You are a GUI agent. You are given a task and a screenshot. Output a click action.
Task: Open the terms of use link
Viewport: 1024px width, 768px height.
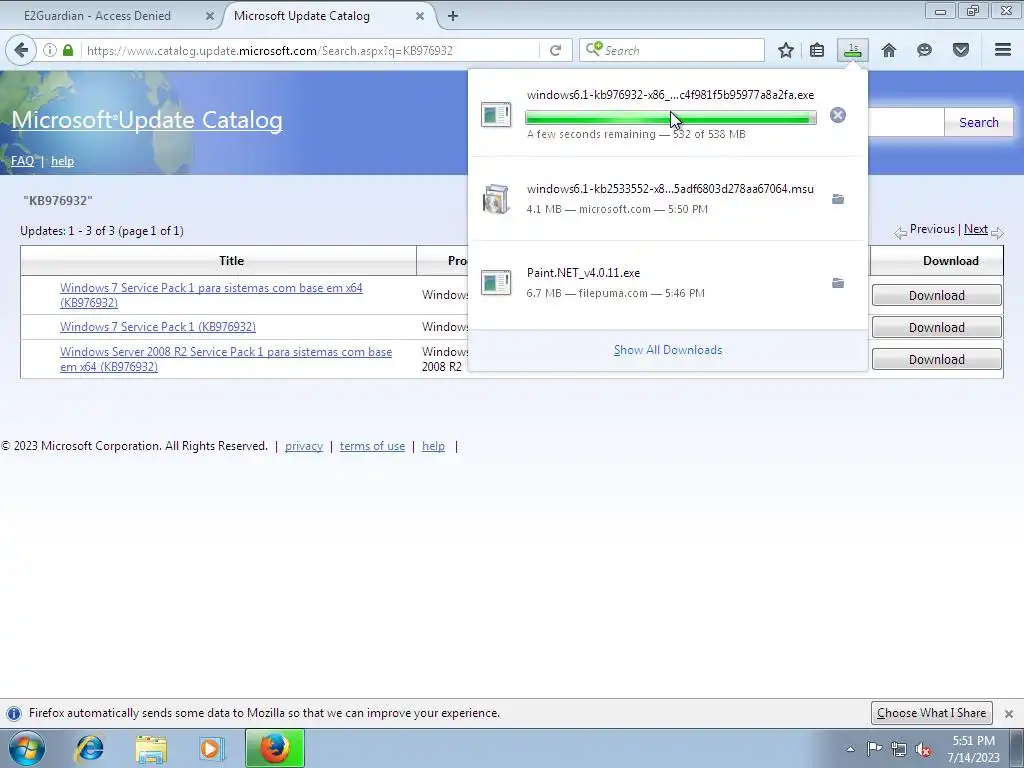pos(372,446)
